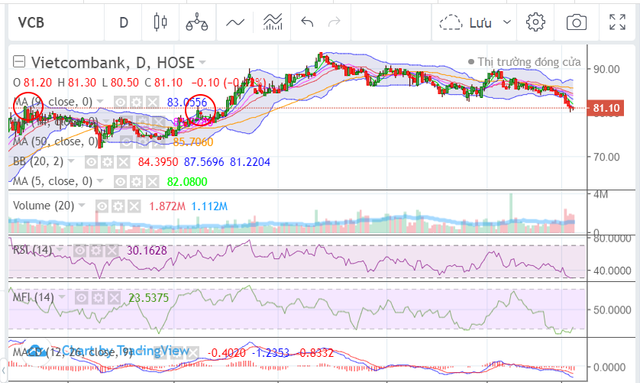Image resolution: width=640 pixels, height=383 pixels.
Task: Remove the MA (5, close, 0) indicator
Action: coord(152,182)
